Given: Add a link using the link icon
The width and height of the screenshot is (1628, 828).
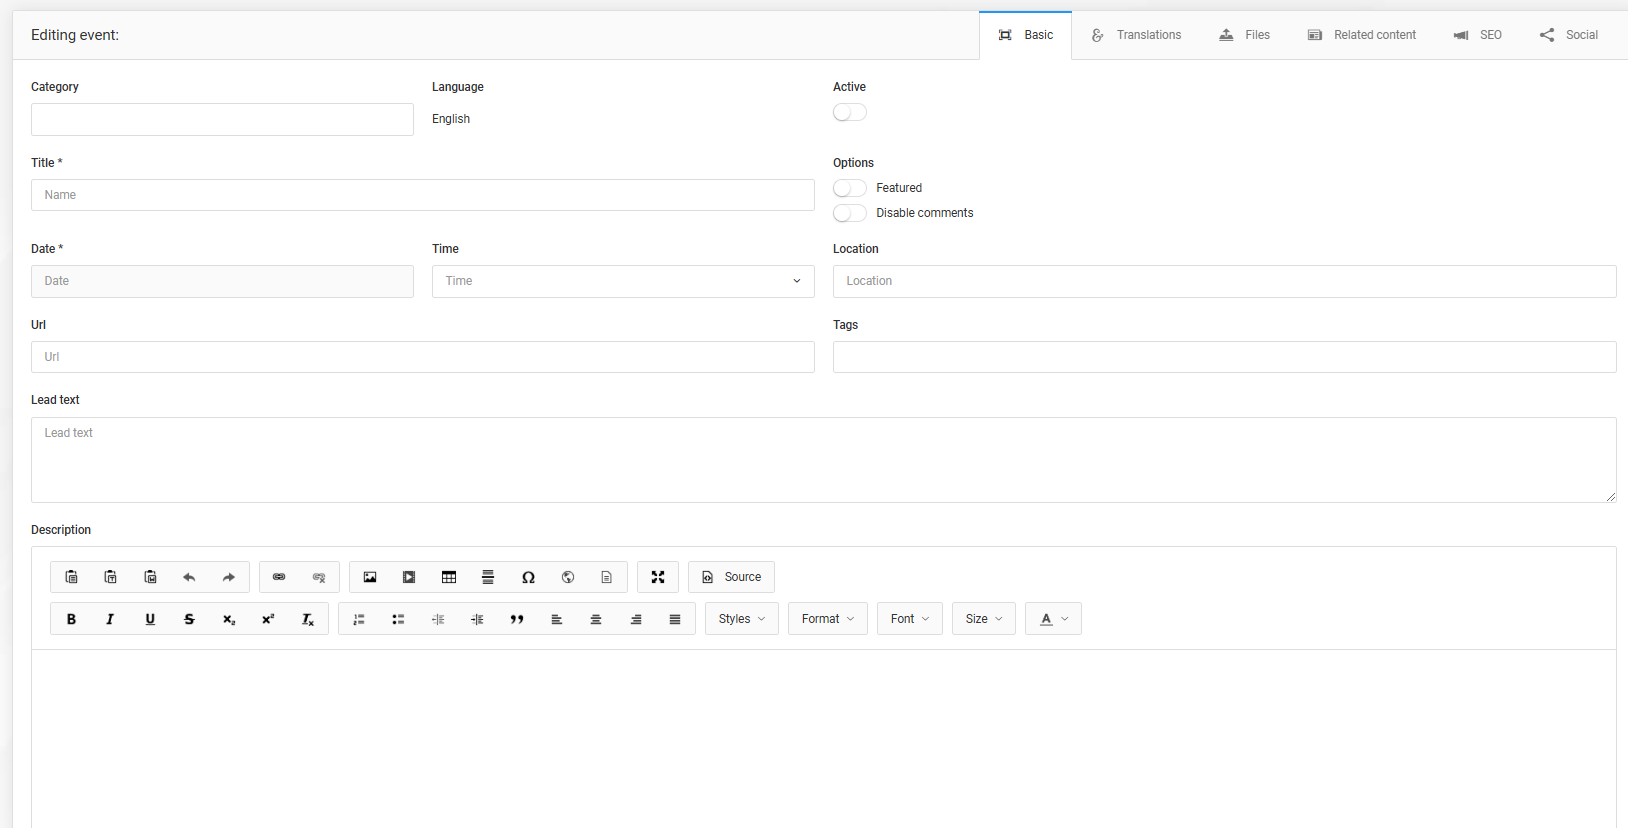Looking at the screenshot, I should [279, 577].
